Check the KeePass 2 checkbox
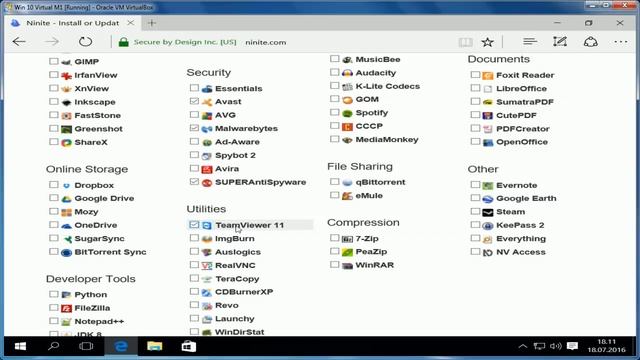The width and height of the screenshot is (640, 360). (475, 224)
